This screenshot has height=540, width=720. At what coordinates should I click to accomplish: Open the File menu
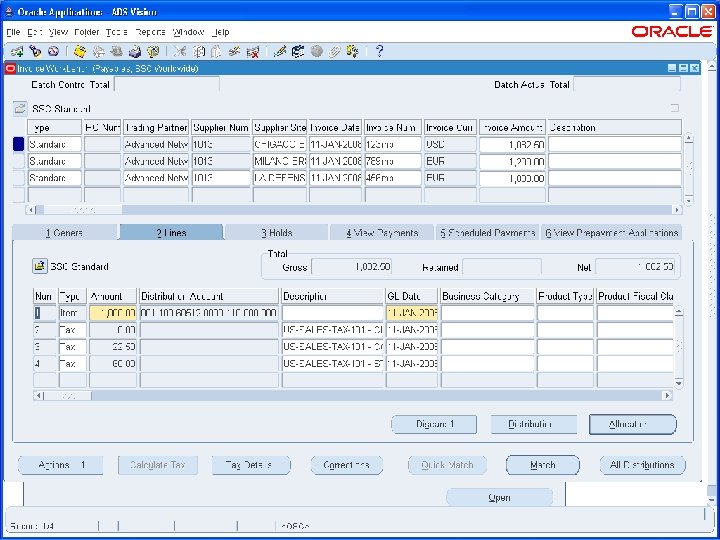pos(13,32)
